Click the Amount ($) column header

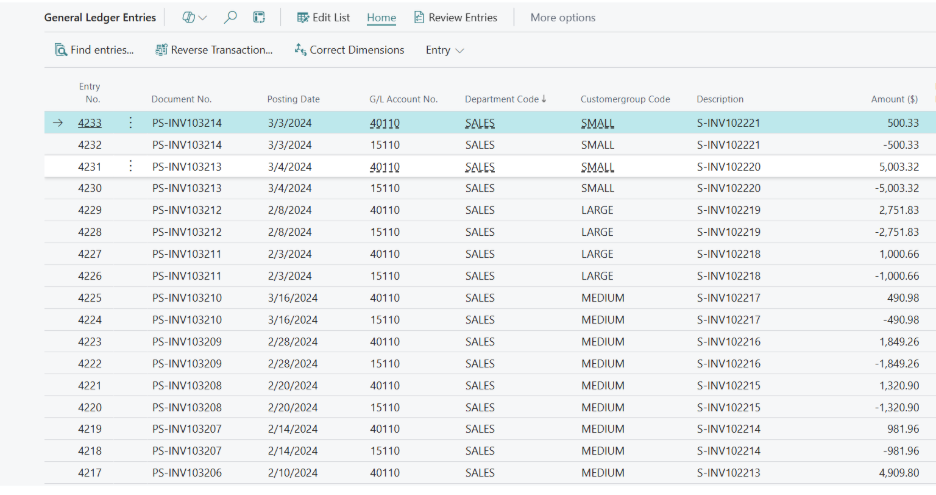893,99
